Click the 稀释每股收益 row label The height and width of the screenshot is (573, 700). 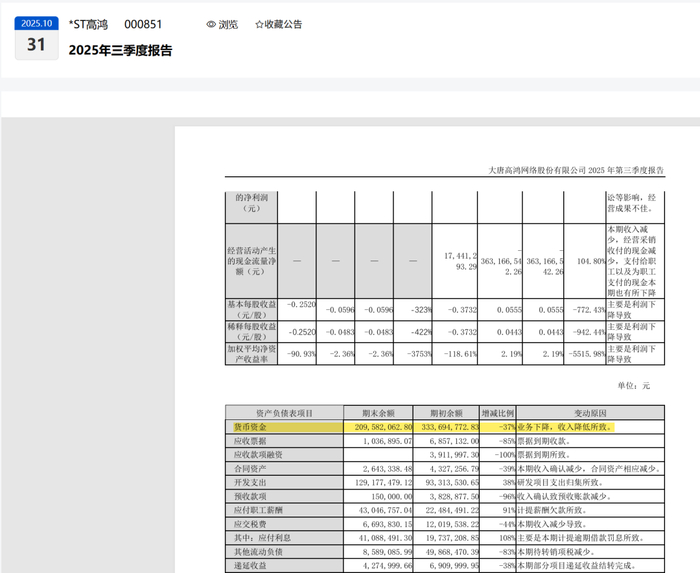click(x=252, y=332)
